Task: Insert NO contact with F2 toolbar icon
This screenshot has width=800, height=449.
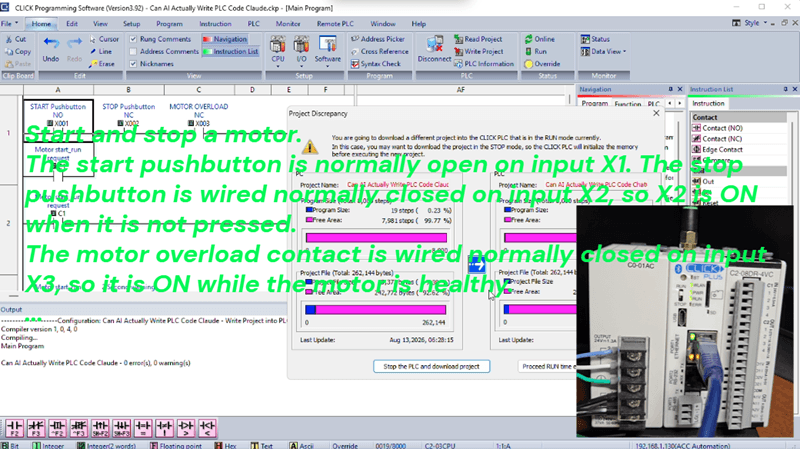Action: [14, 428]
